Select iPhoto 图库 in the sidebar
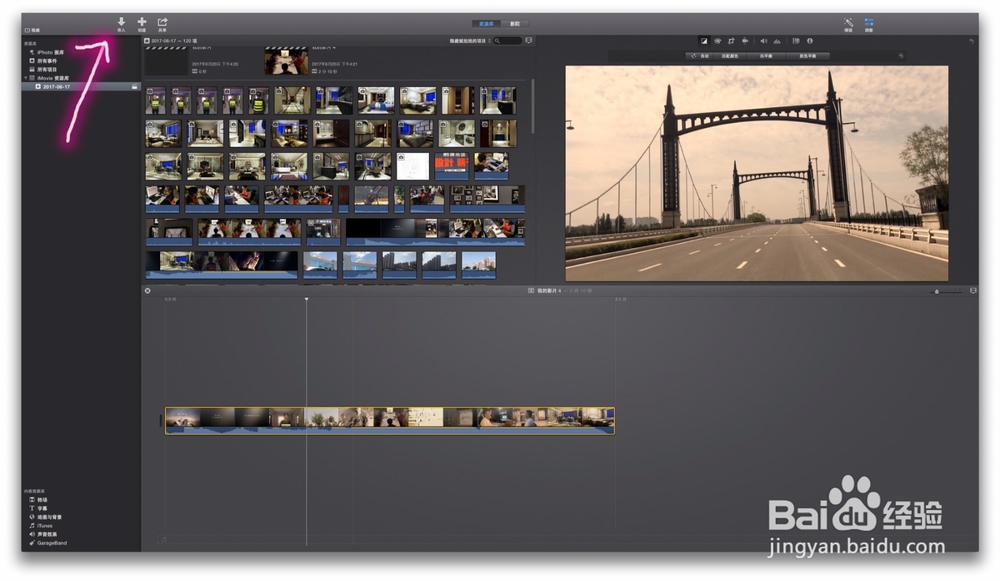Image resolution: width=1000 pixels, height=581 pixels. (x=50, y=52)
